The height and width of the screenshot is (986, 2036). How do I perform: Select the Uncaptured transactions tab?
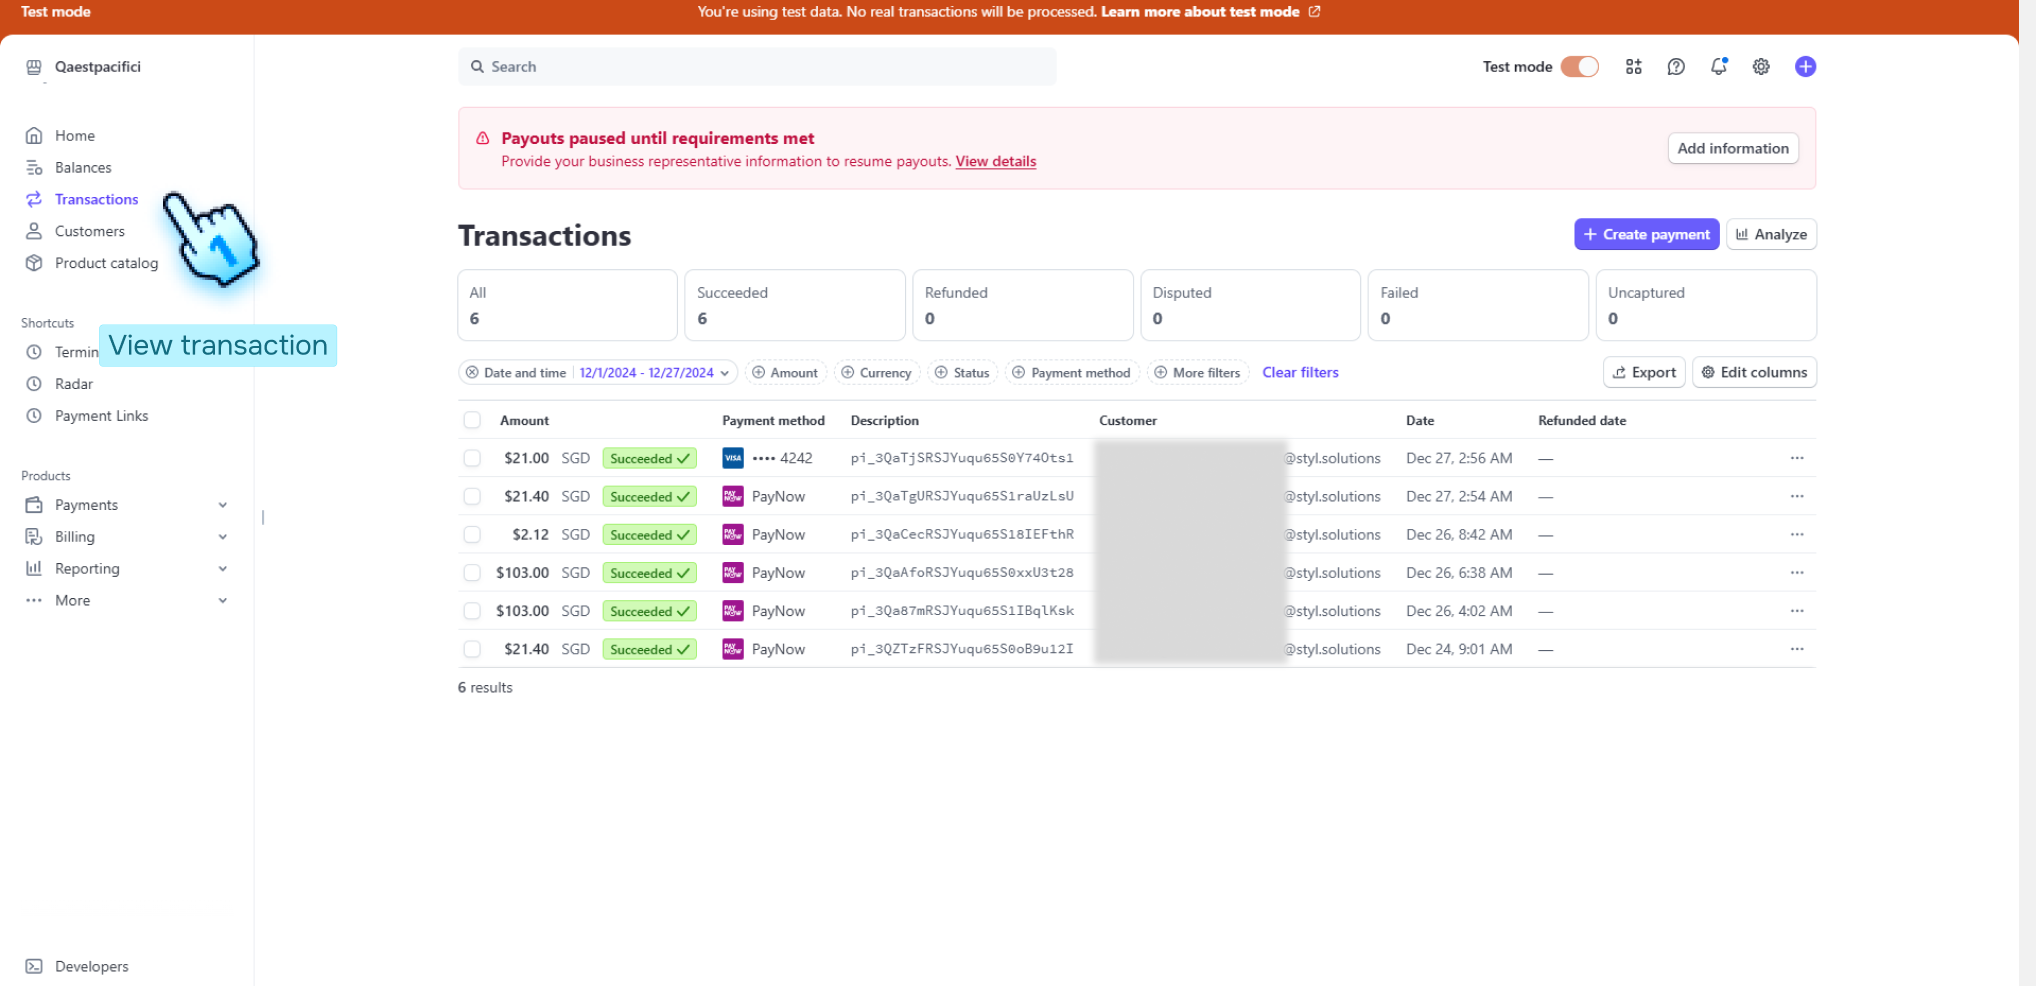[1706, 305]
